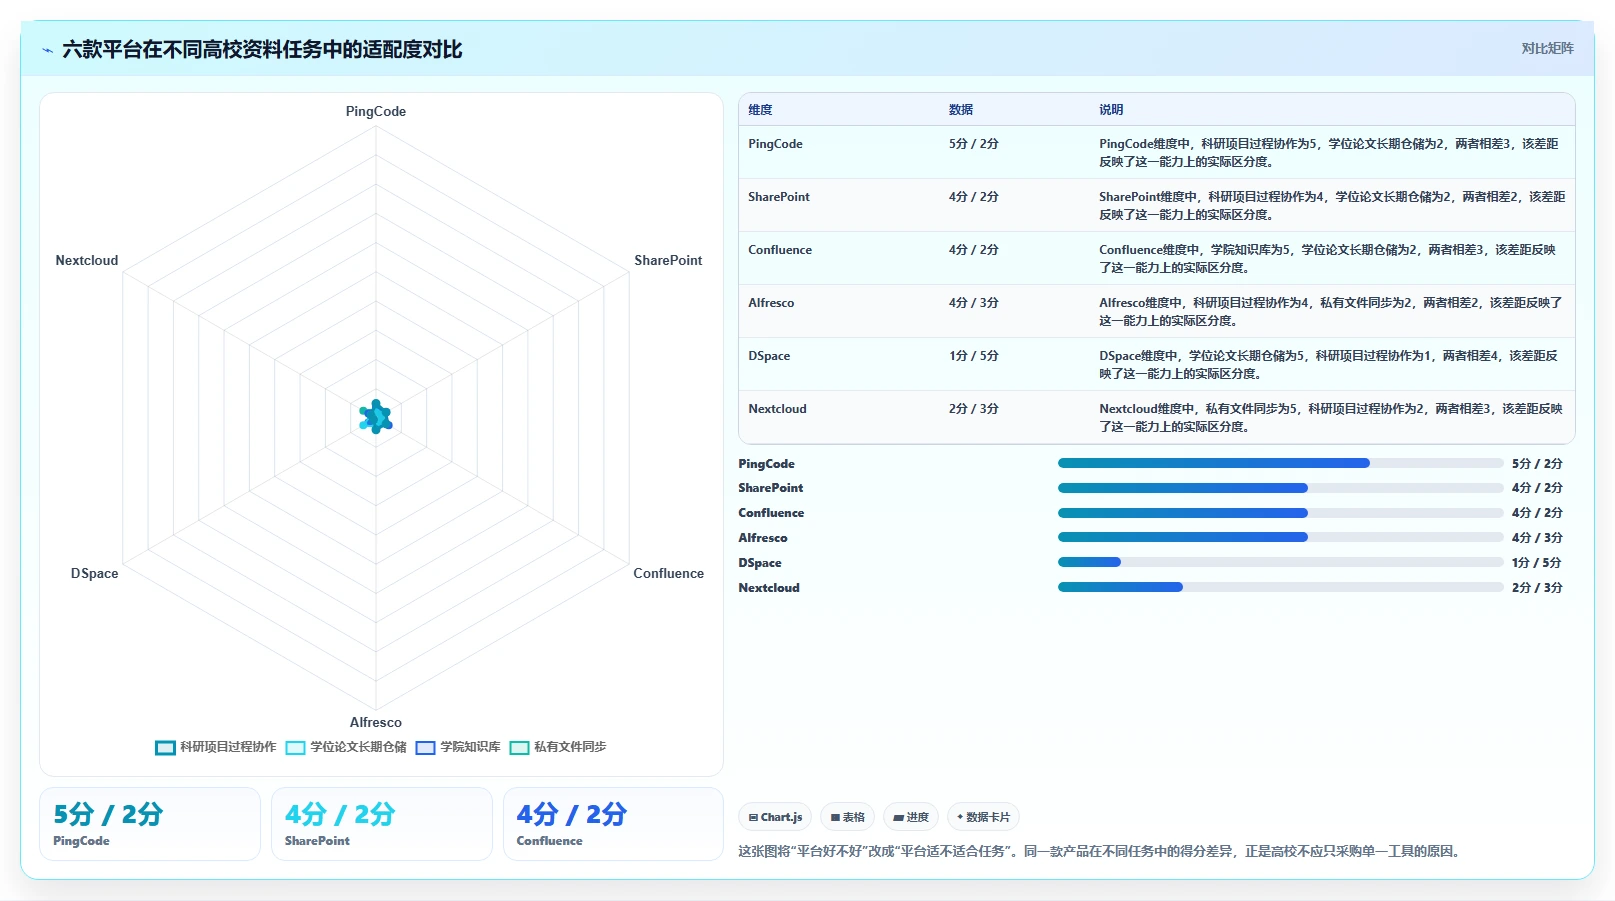The image size is (1615, 901).
Task: Select the 表格 chip
Action: 847,817
